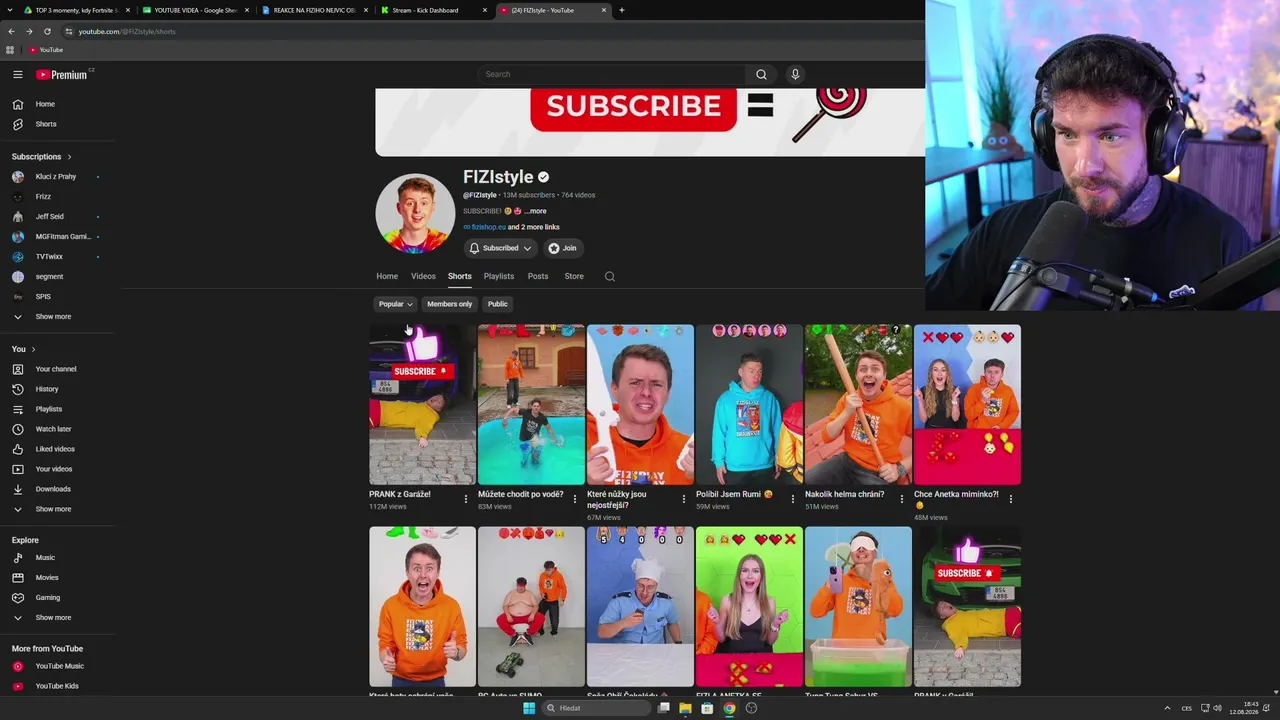Switch to the channel Videos tab

click(x=423, y=276)
